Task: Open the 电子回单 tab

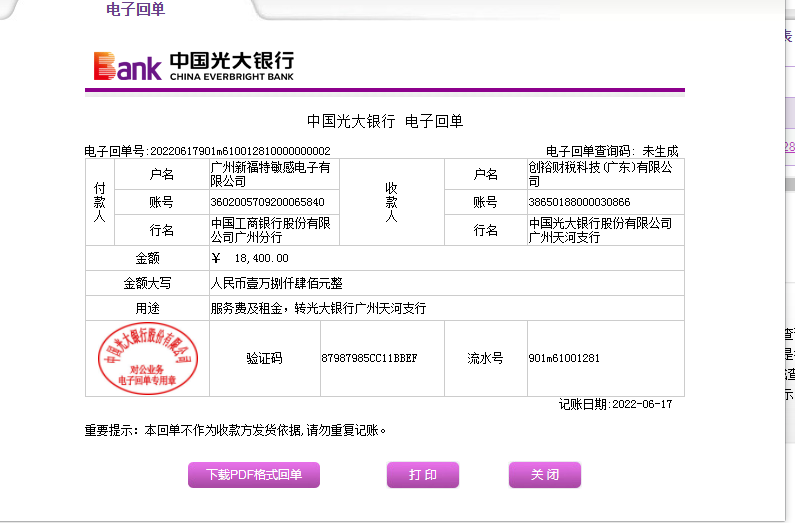Action: pos(135,9)
